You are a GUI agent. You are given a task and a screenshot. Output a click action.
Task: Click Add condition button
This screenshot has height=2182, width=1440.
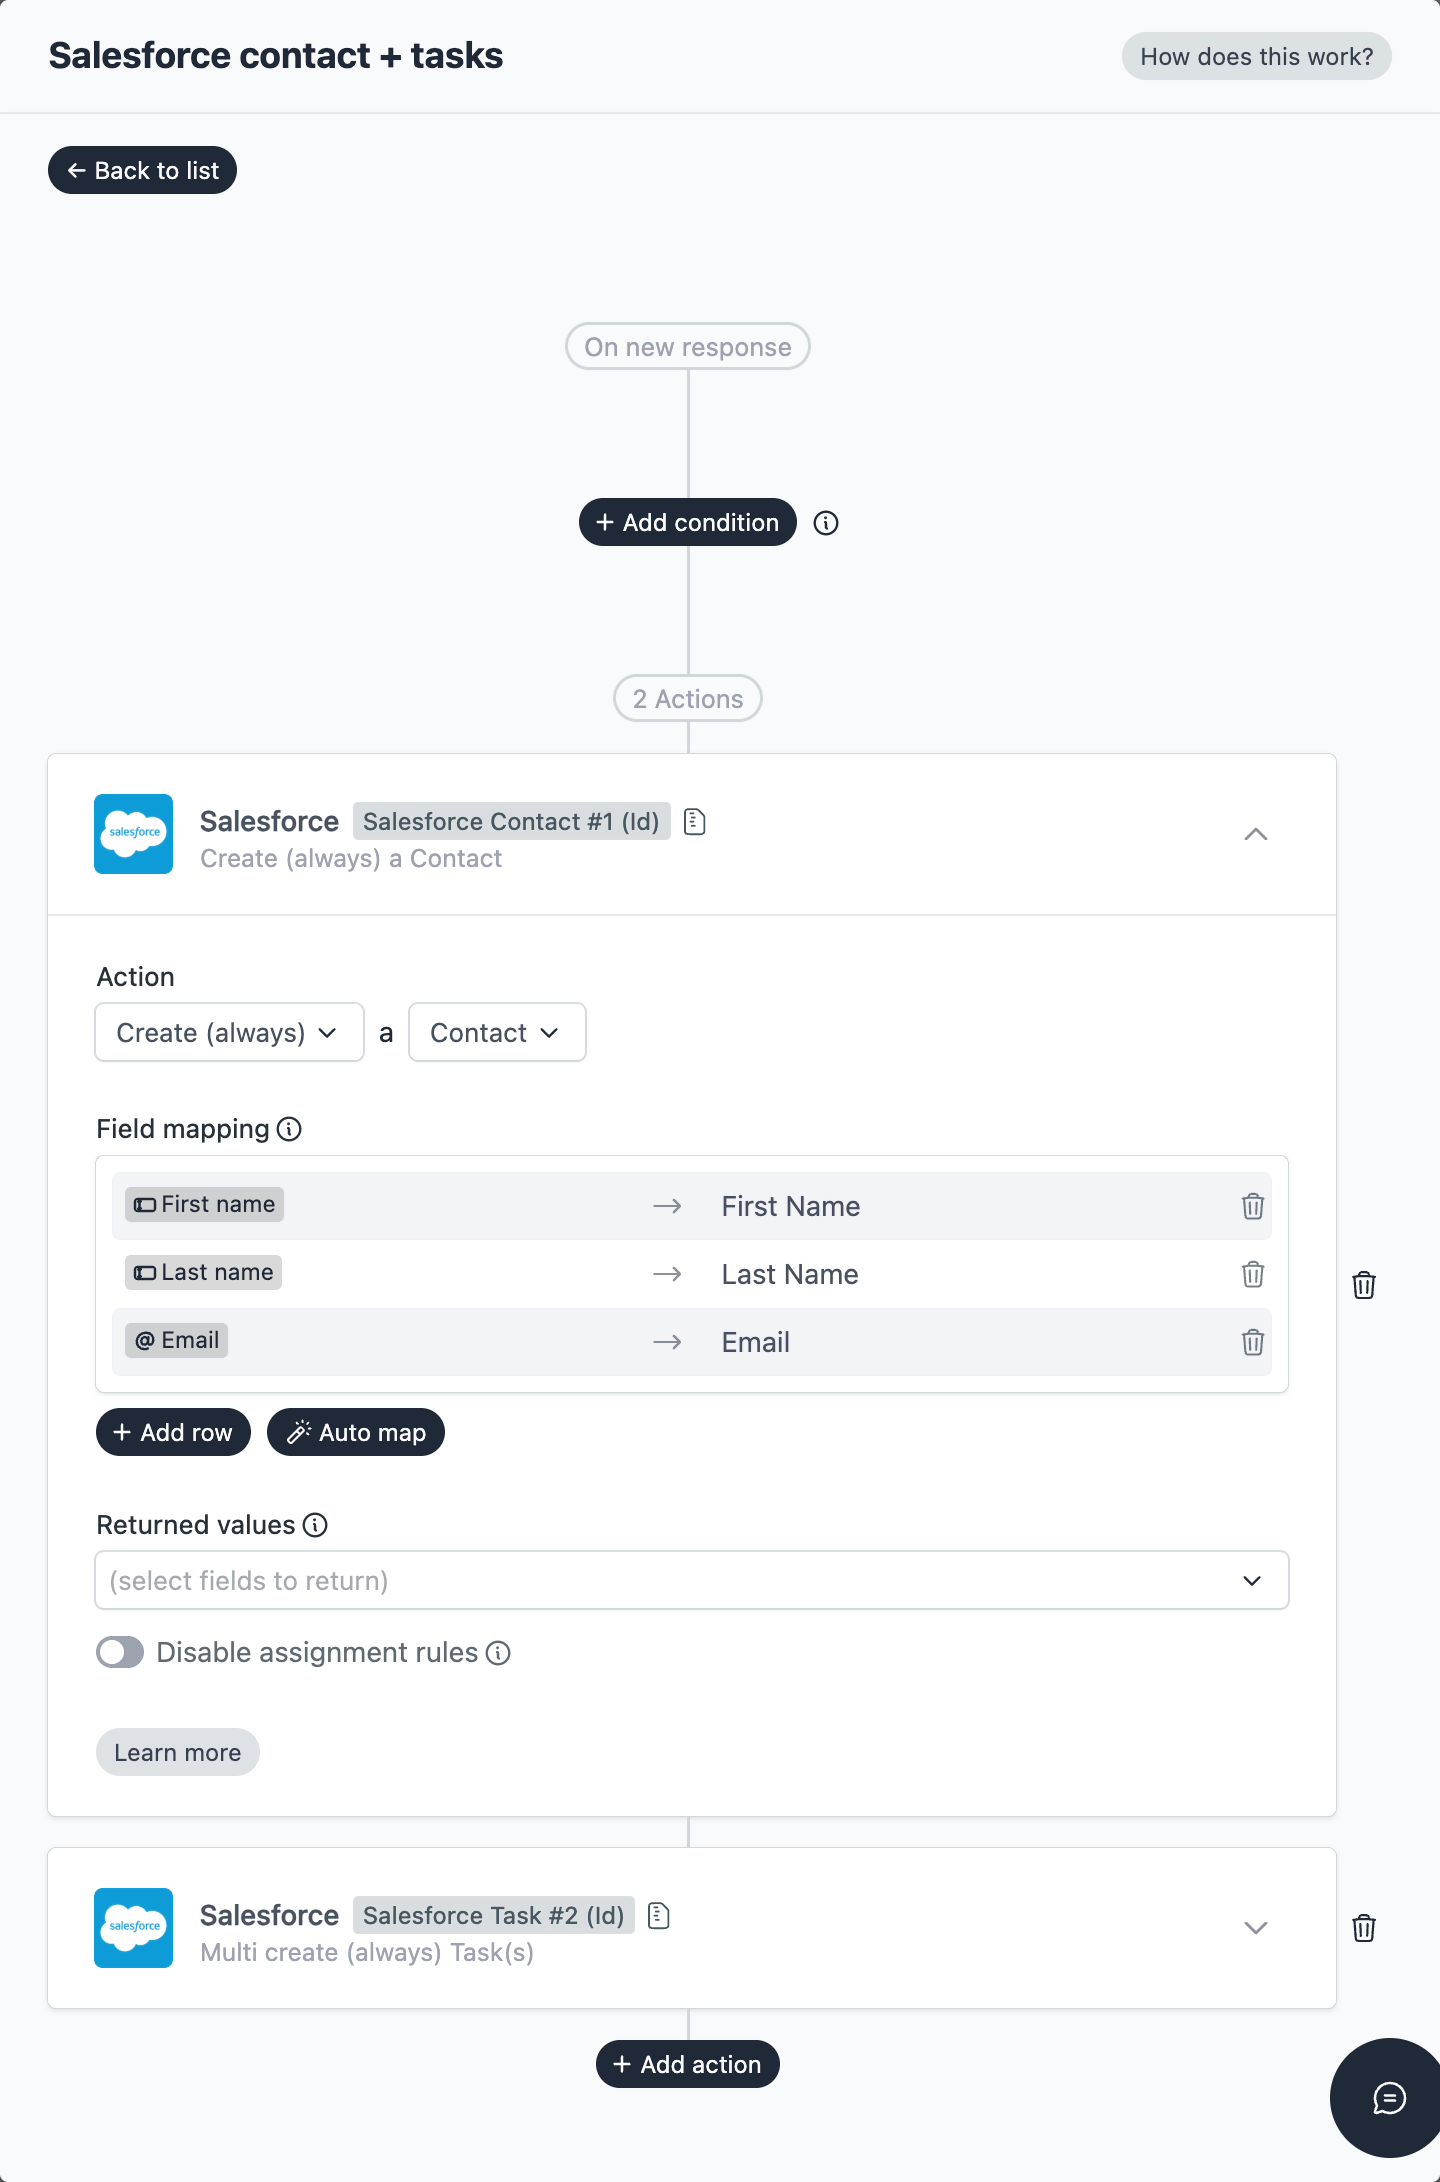click(x=688, y=522)
